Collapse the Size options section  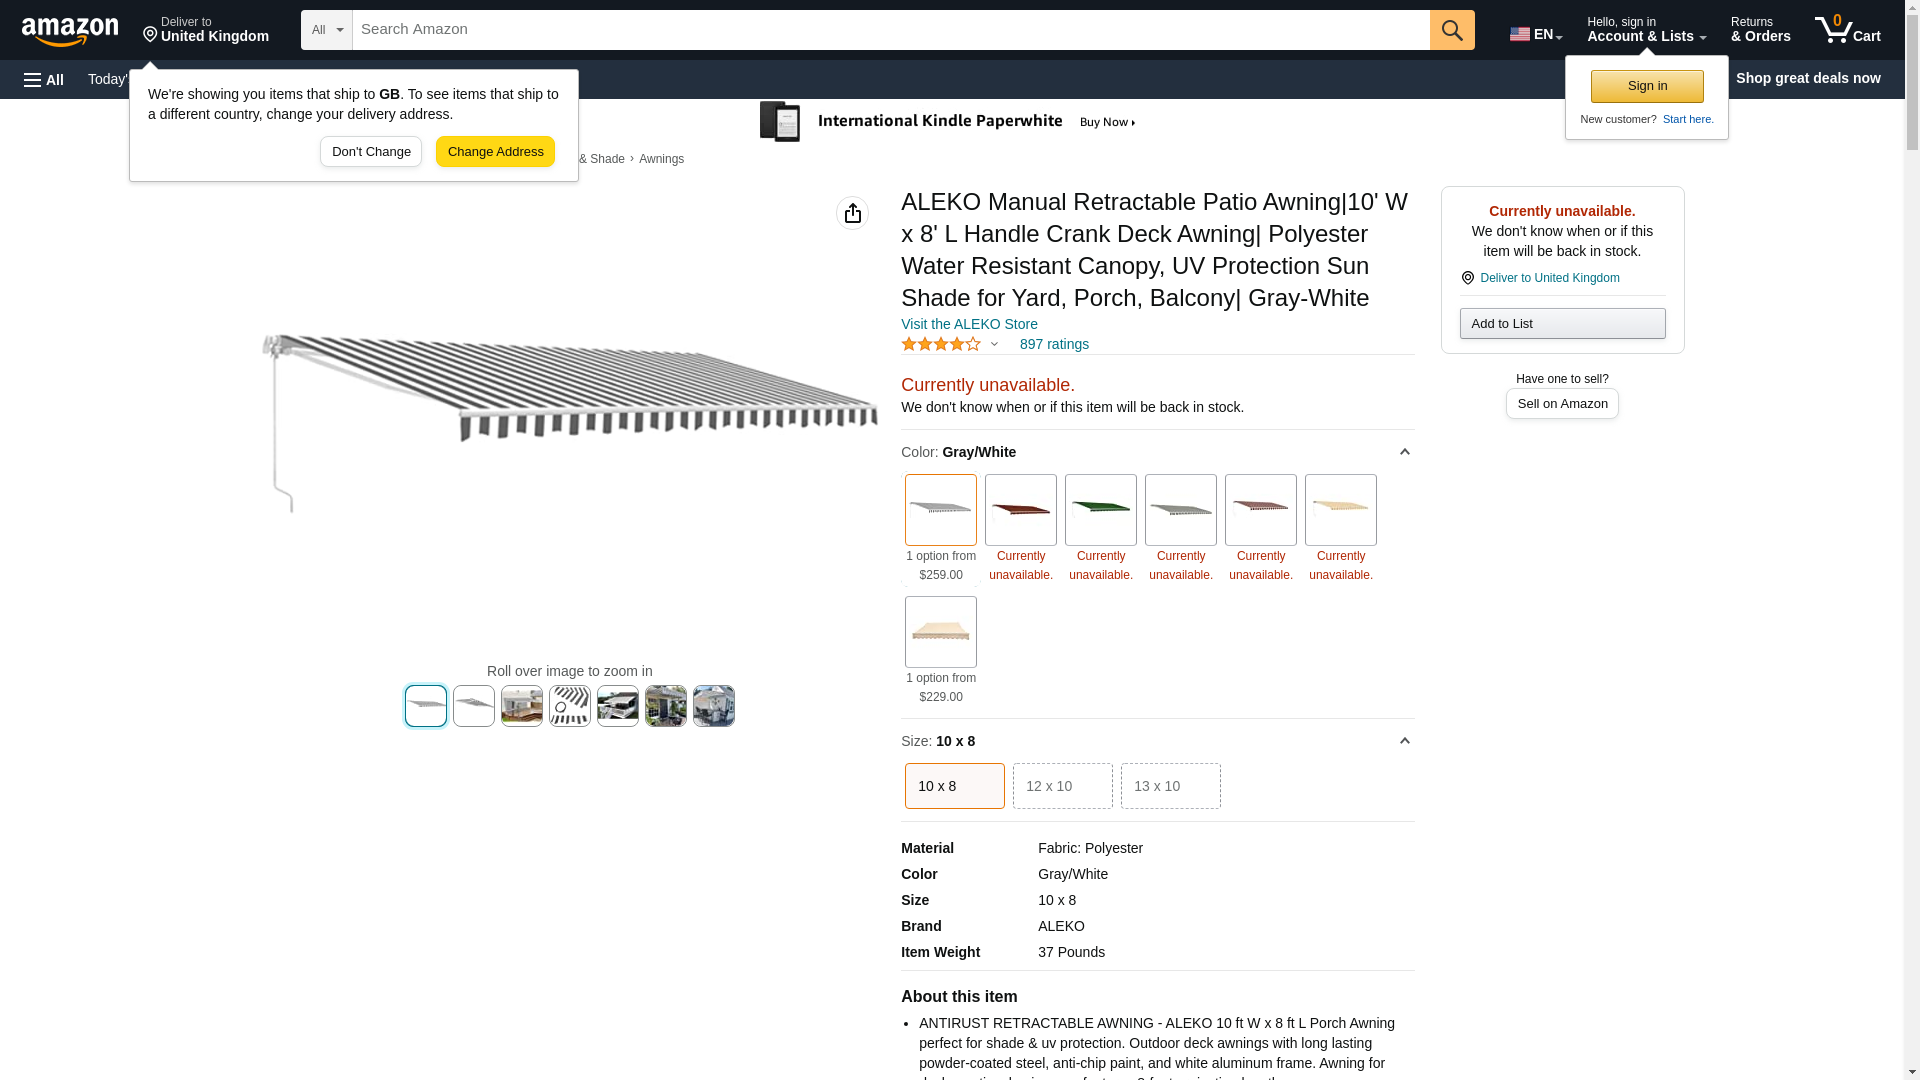1404,741
